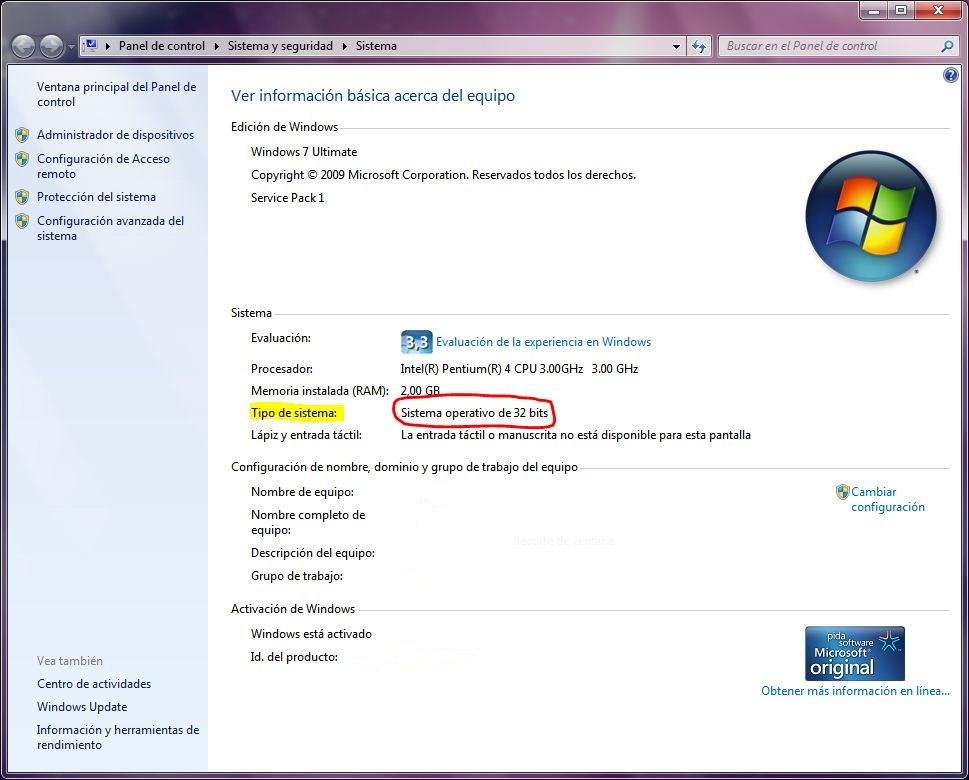Click the shield icon beside Protección del sistema

[22, 197]
